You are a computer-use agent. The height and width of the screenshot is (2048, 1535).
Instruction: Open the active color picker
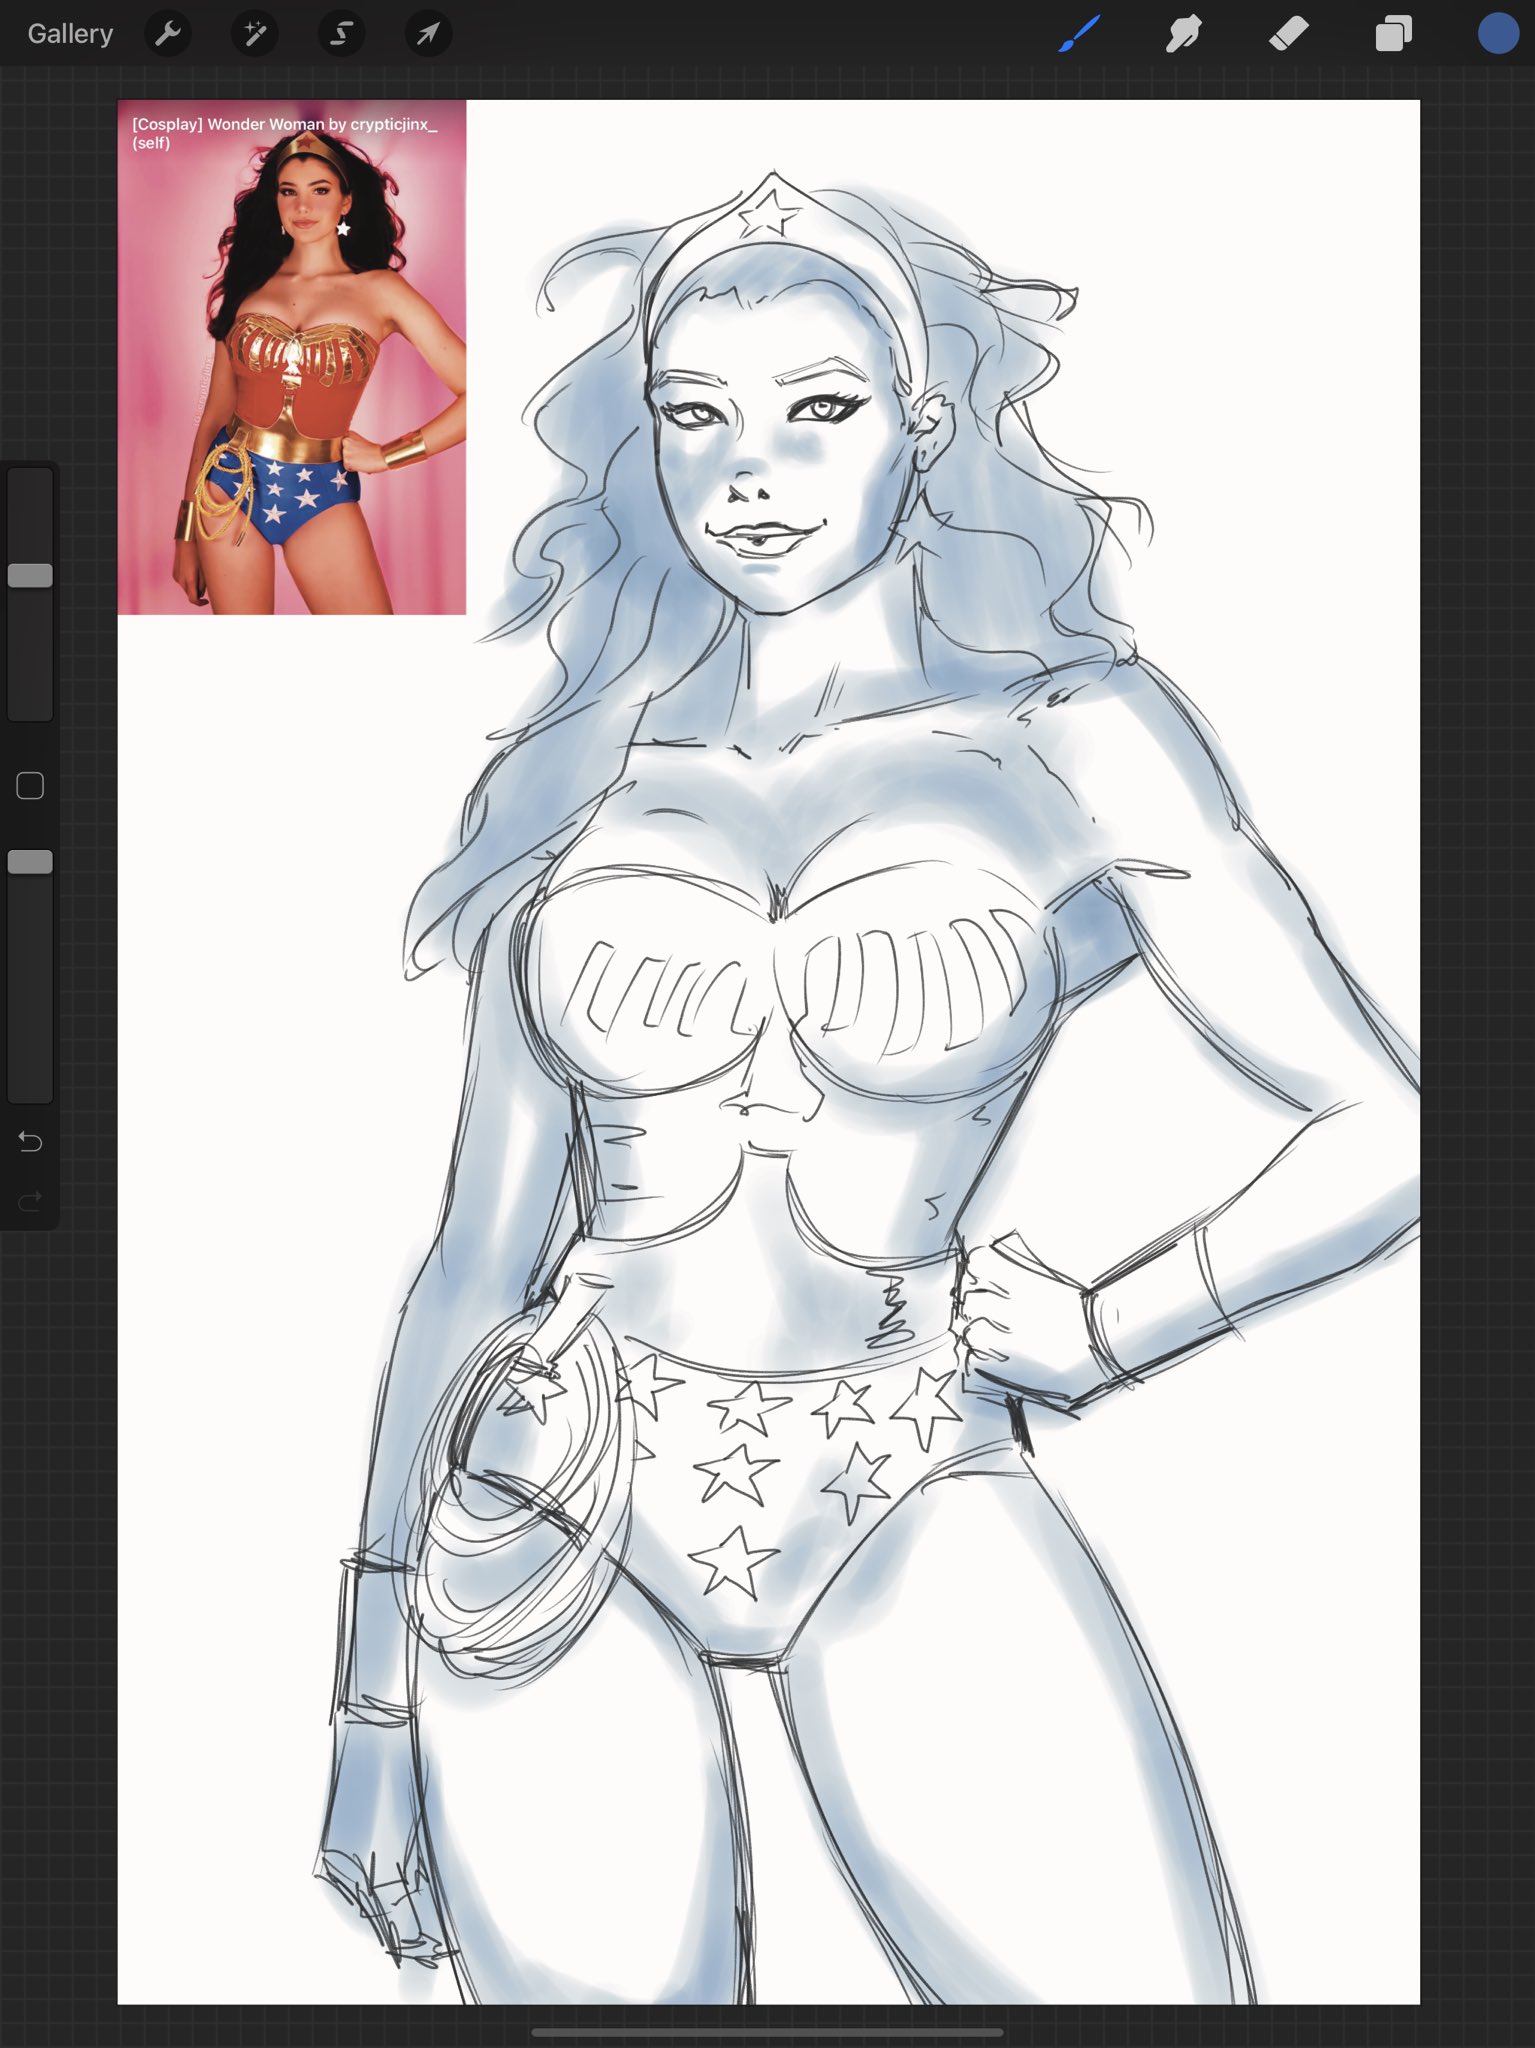tap(1498, 34)
